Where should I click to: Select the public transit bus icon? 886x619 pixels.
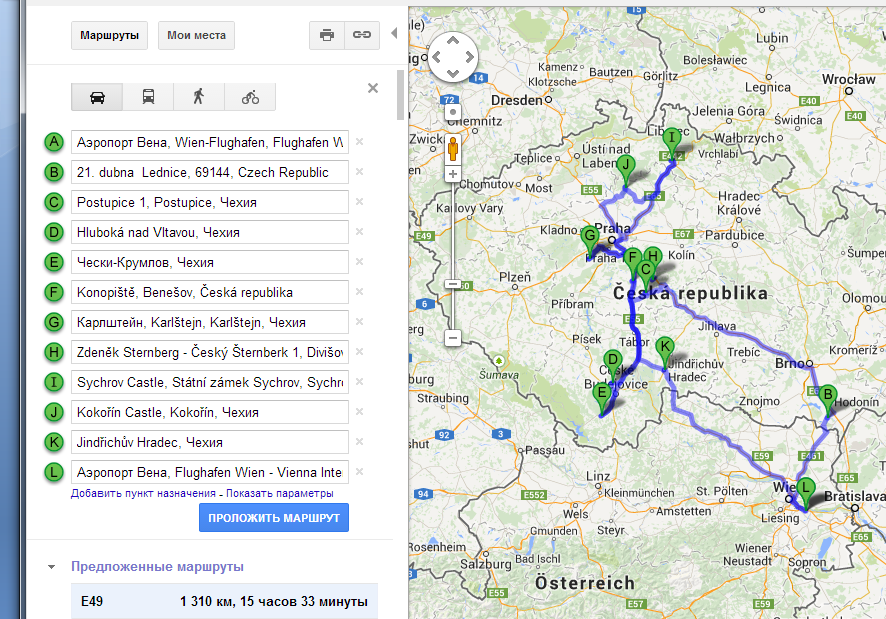148,97
